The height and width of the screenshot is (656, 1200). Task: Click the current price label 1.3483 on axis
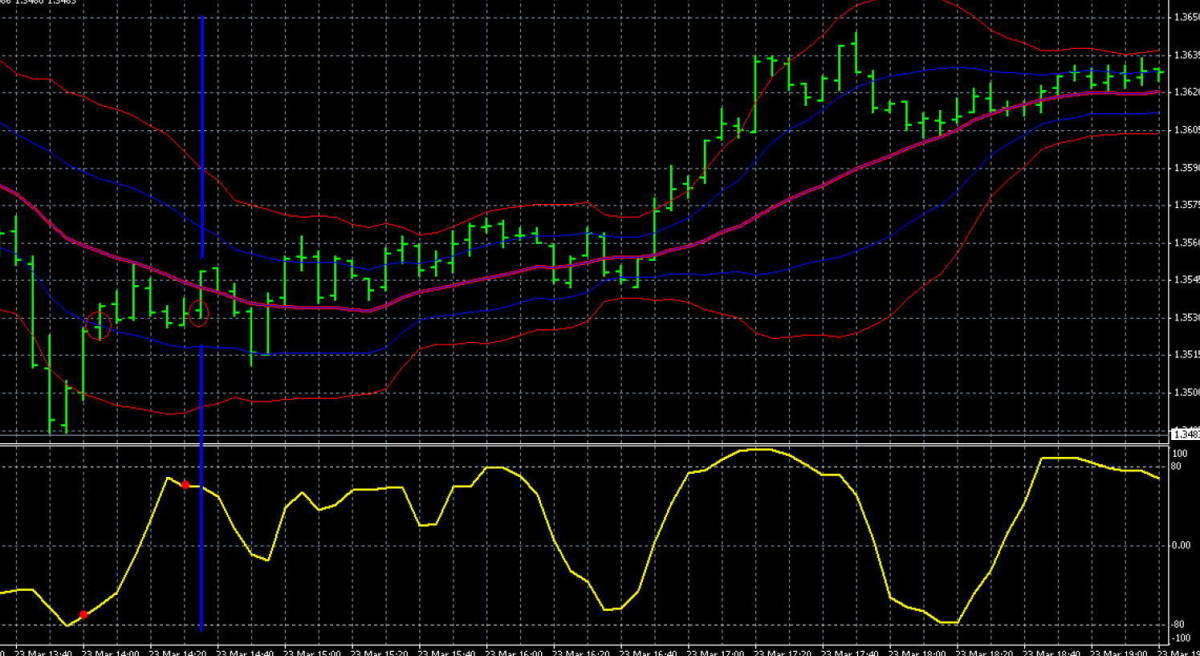1184,434
